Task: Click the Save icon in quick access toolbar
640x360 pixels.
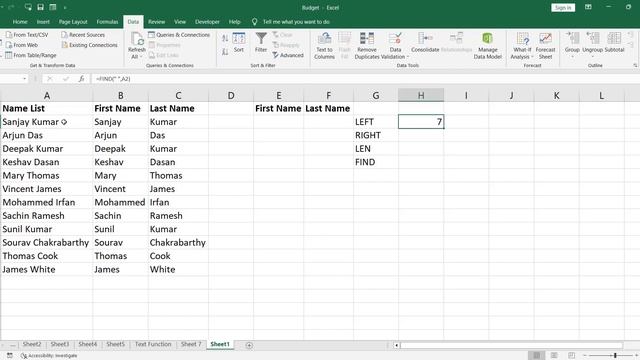Action: (40, 7)
